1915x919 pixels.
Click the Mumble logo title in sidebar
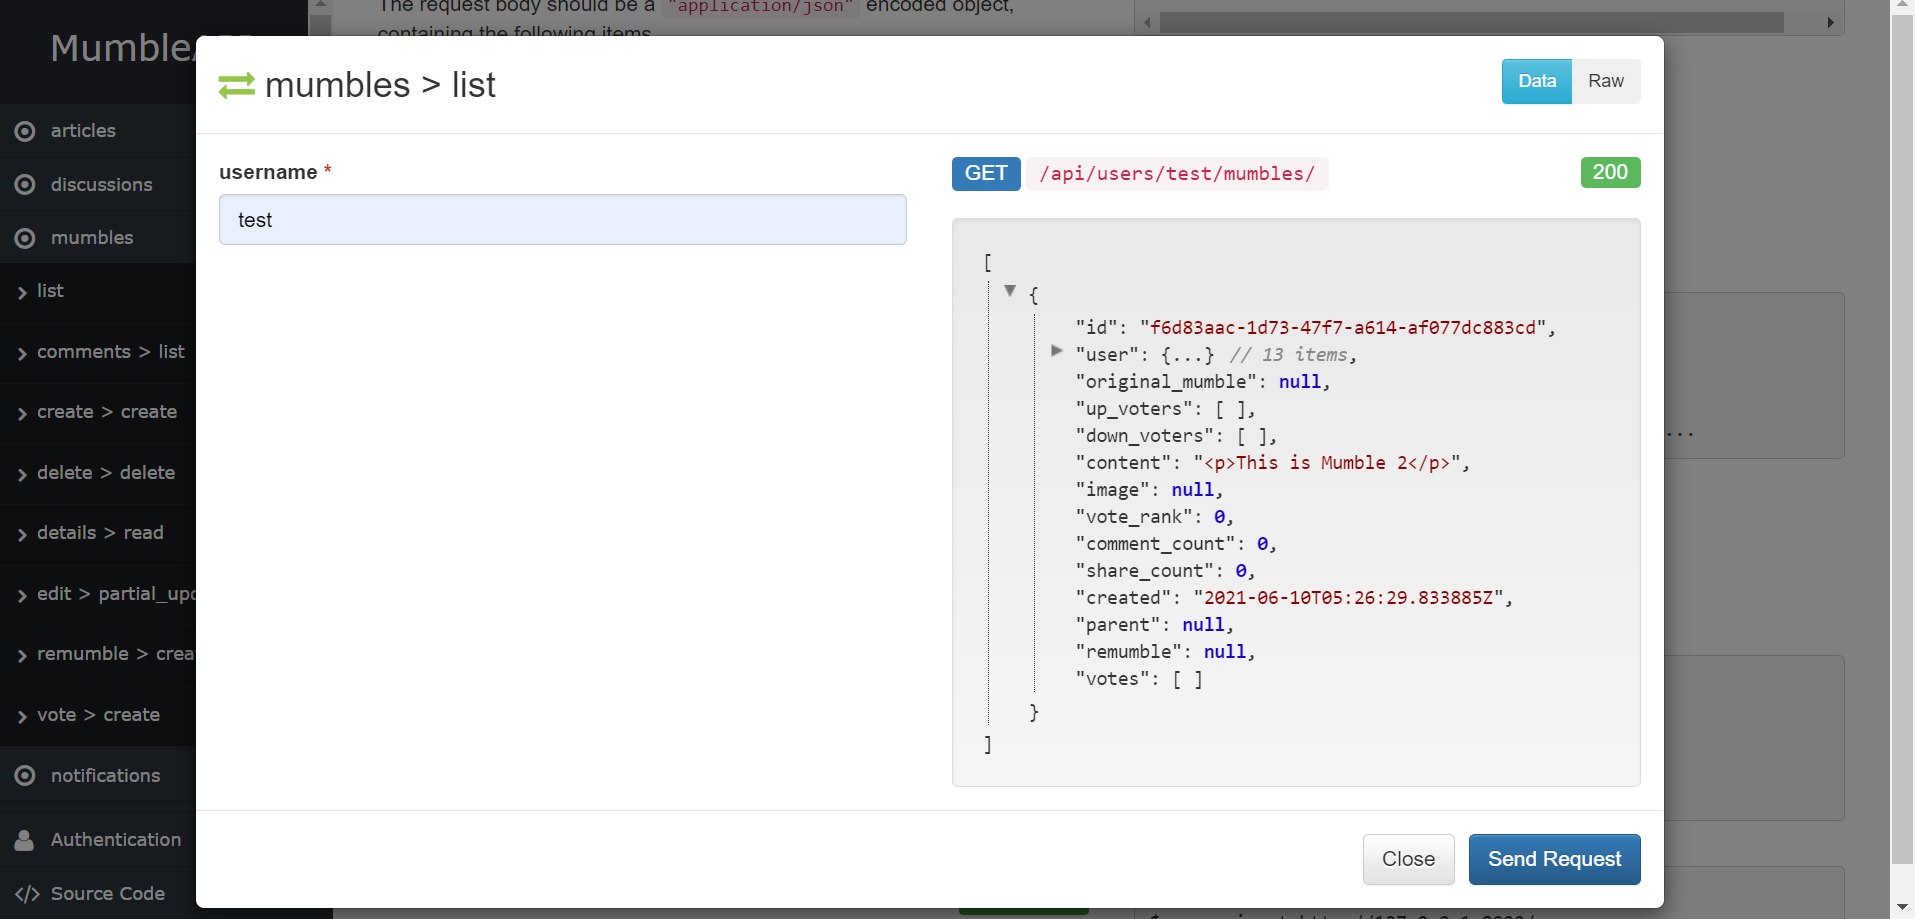coord(121,48)
